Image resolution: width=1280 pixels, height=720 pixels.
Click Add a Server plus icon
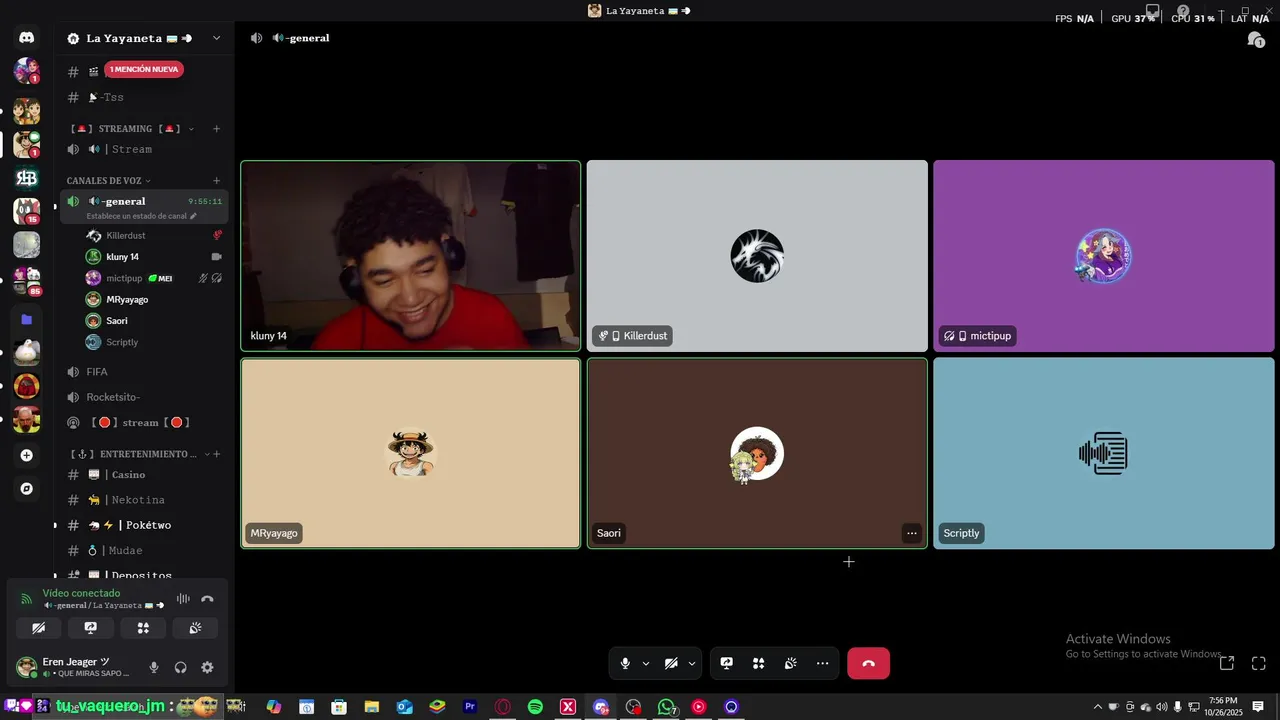click(x=27, y=455)
